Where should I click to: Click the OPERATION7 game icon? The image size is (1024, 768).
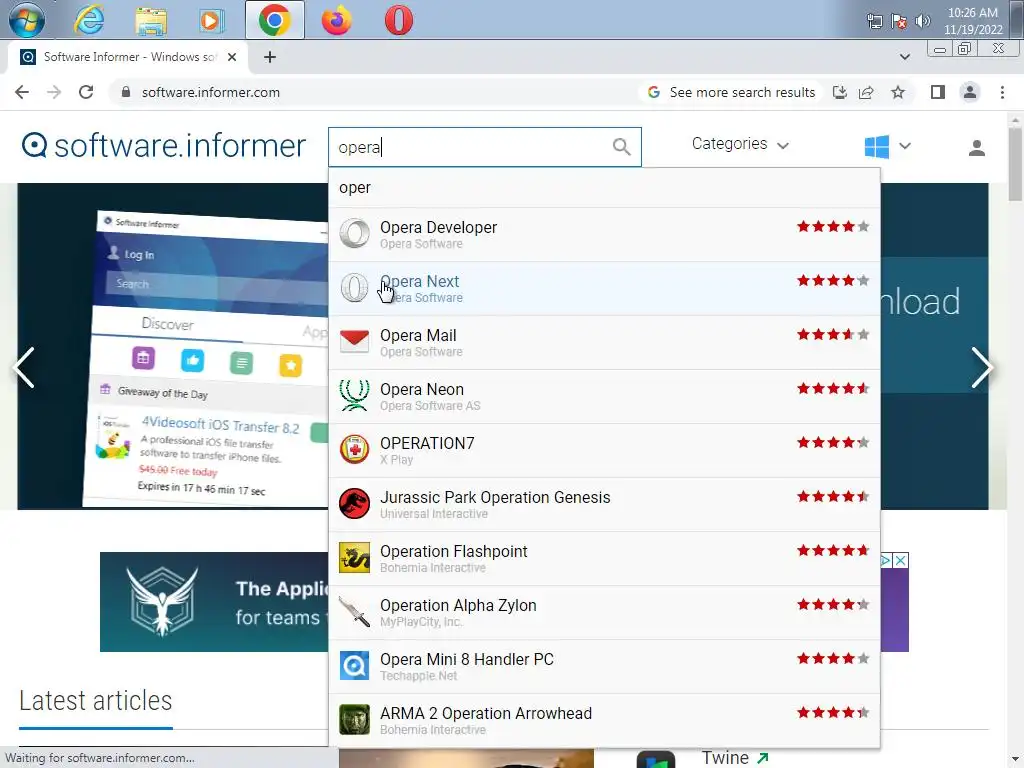pyautogui.click(x=355, y=449)
